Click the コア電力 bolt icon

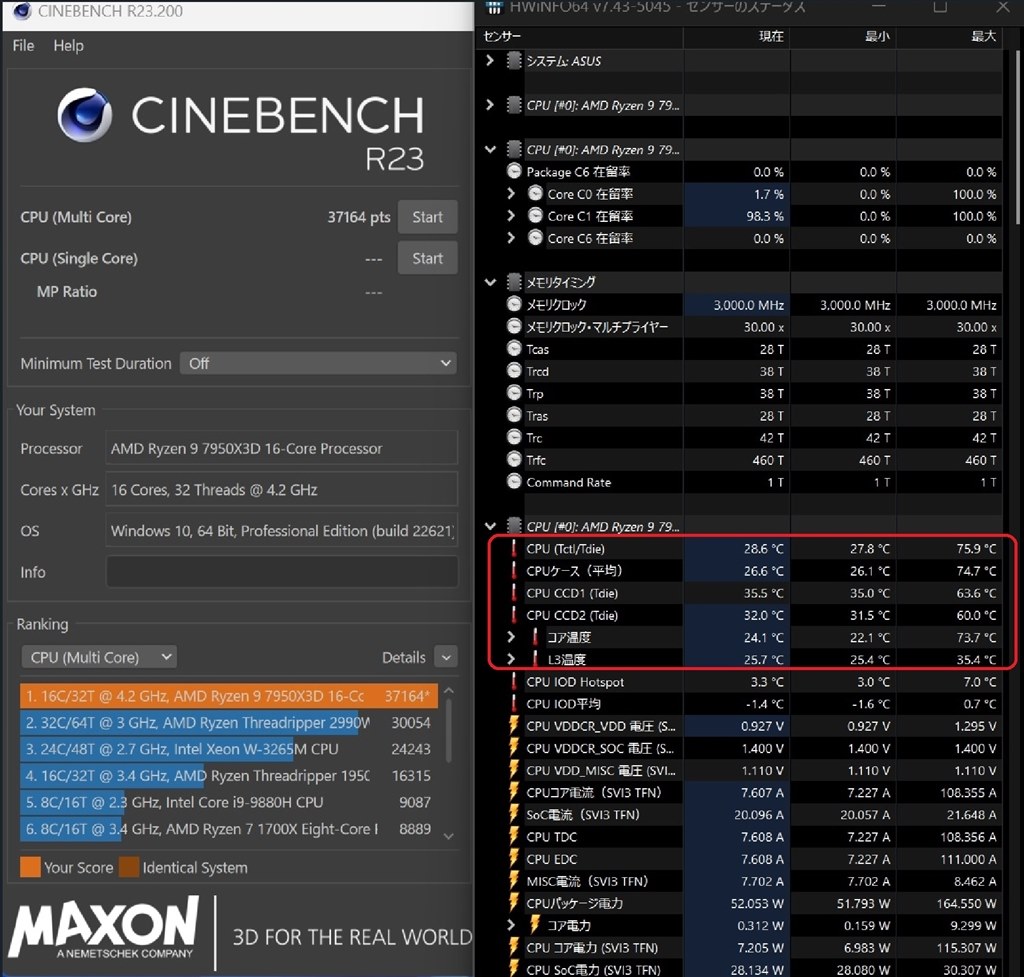tap(535, 925)
